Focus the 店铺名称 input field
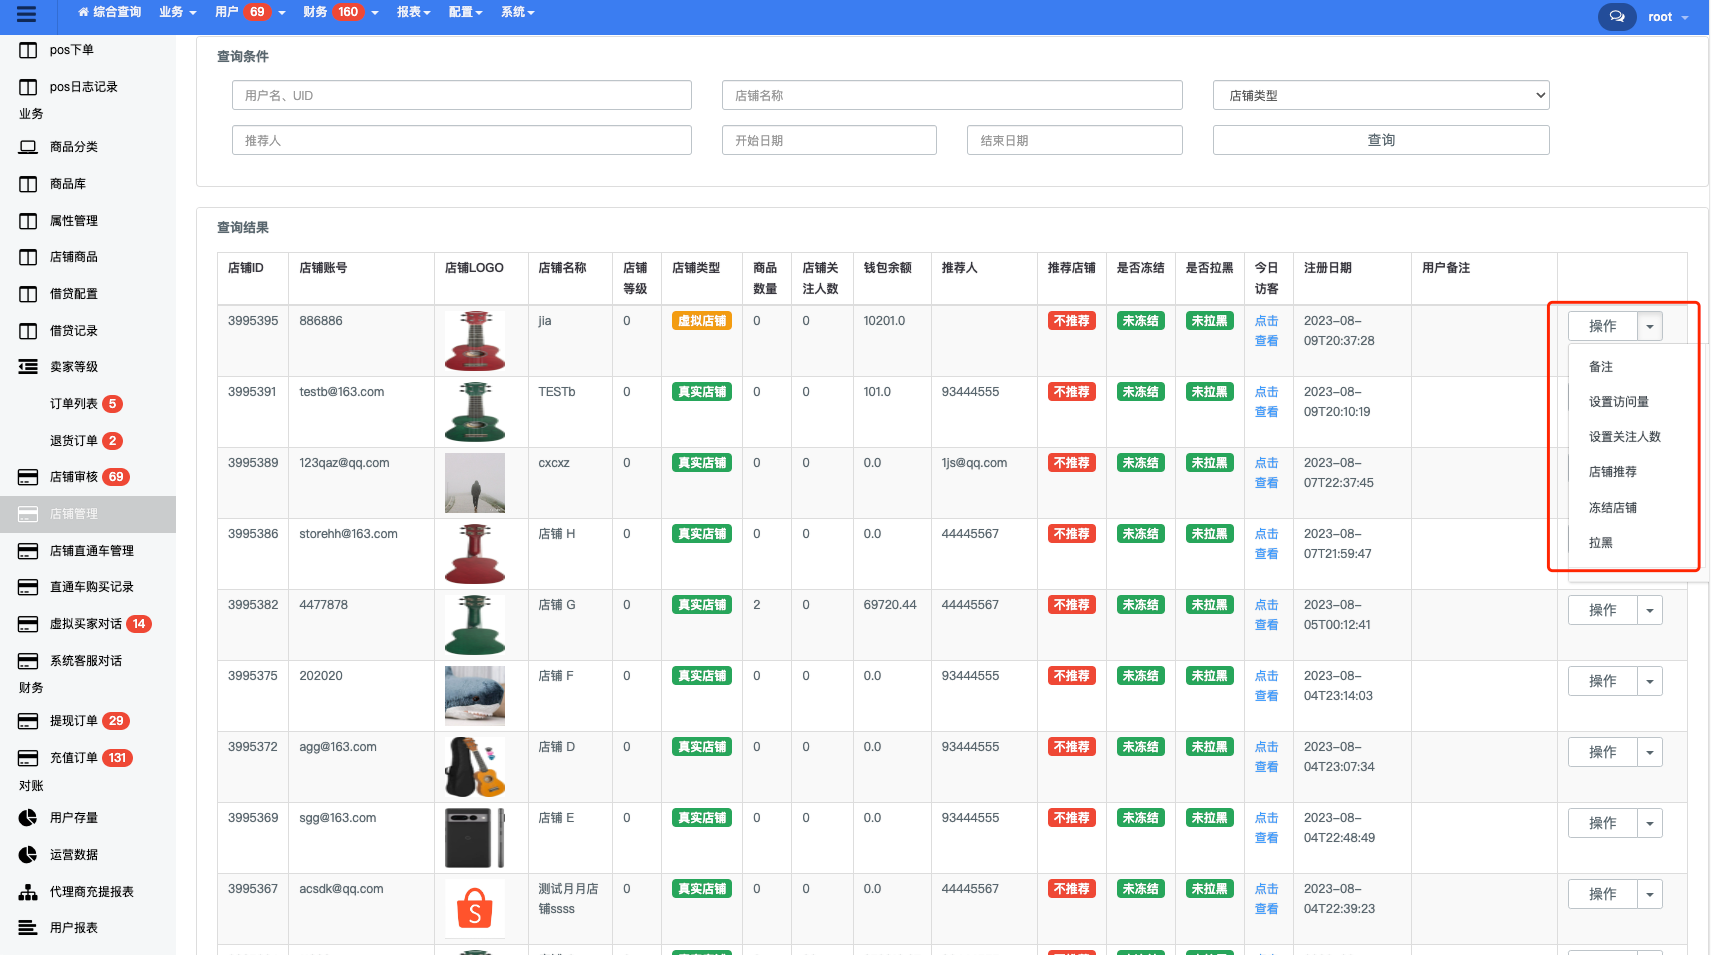 952,95
